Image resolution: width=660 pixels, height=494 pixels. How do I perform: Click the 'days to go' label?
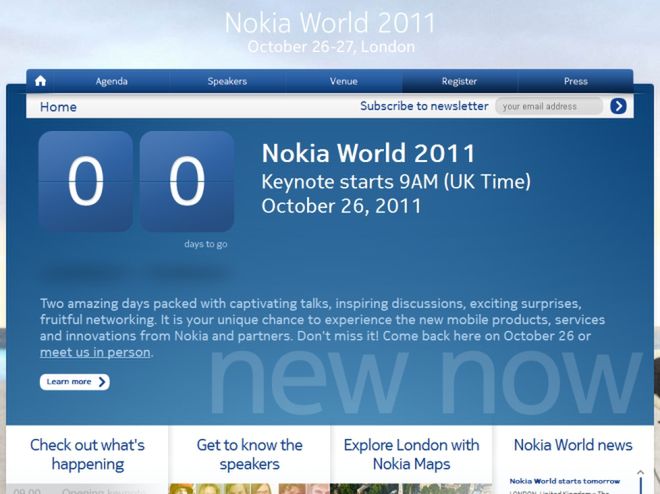[206, 244]
